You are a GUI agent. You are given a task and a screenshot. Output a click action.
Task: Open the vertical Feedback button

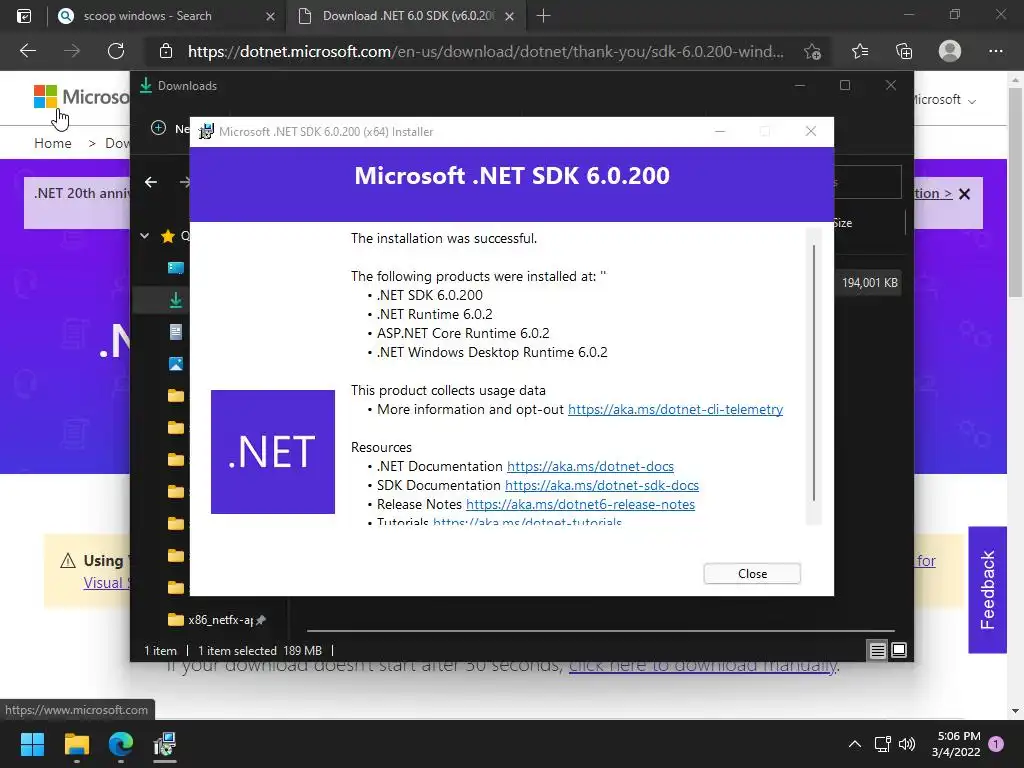pos(987,590)
